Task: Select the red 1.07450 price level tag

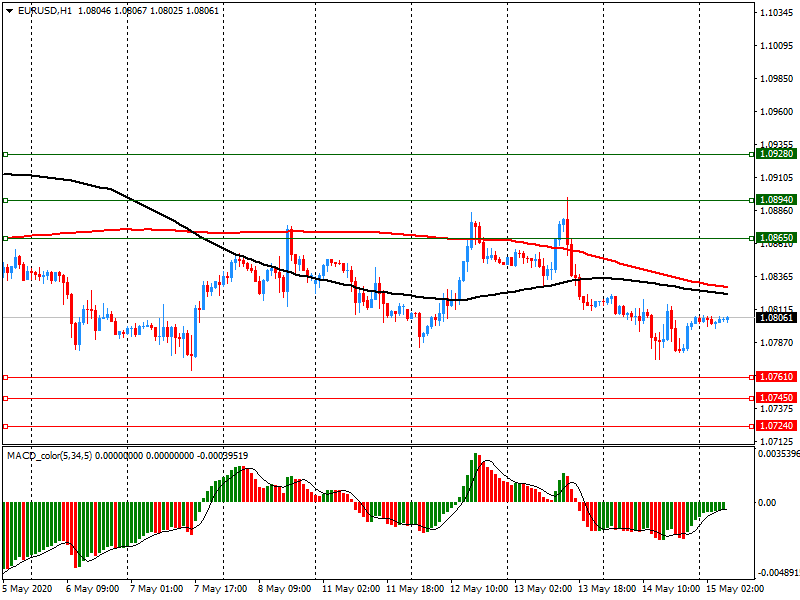Action: tap(776, 398)
